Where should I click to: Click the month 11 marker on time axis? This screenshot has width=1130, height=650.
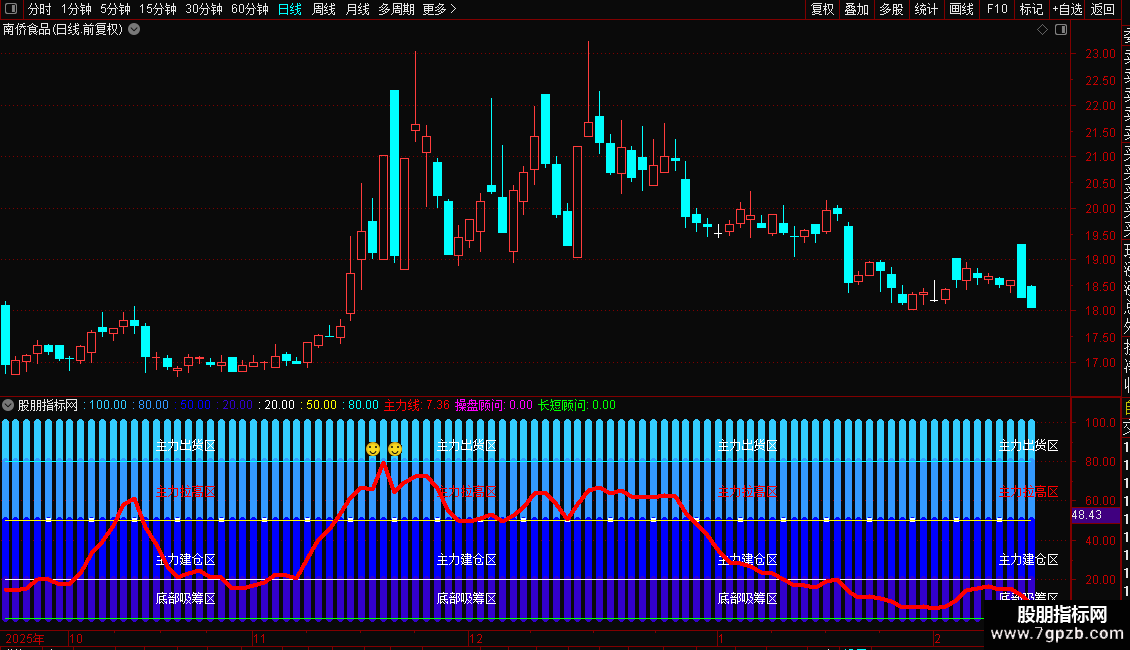click(x=259, y=638)
